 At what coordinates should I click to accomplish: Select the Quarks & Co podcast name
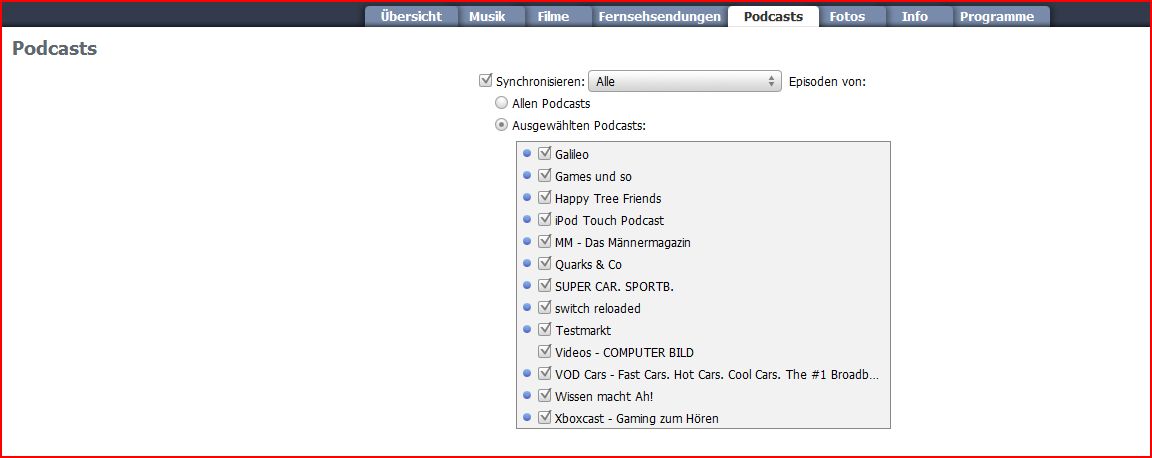point(588,265)
